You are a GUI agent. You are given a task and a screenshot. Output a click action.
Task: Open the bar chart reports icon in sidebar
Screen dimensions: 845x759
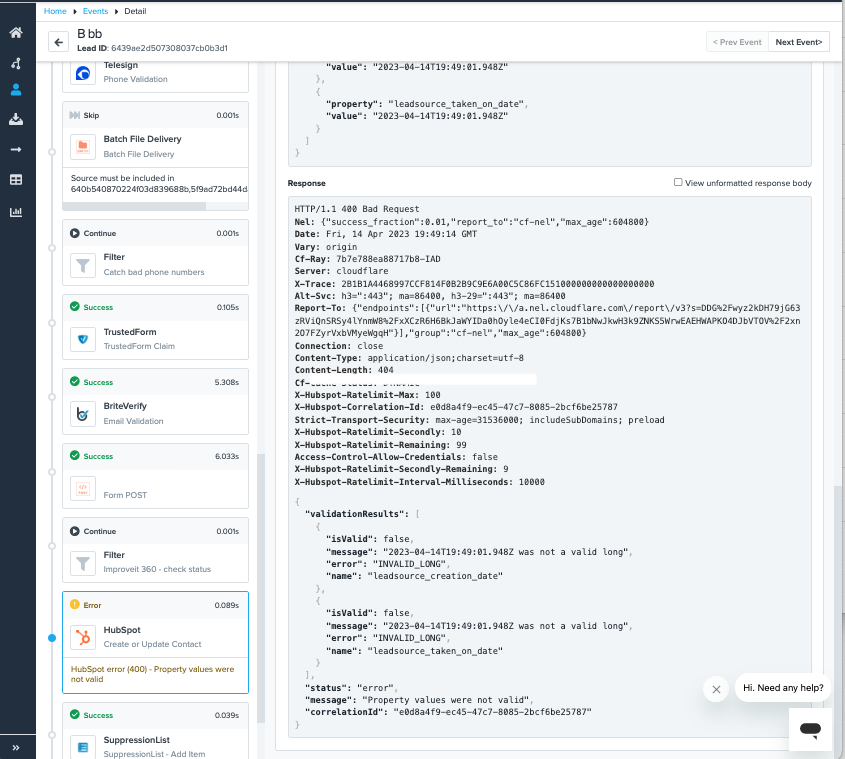coord(16,212)
